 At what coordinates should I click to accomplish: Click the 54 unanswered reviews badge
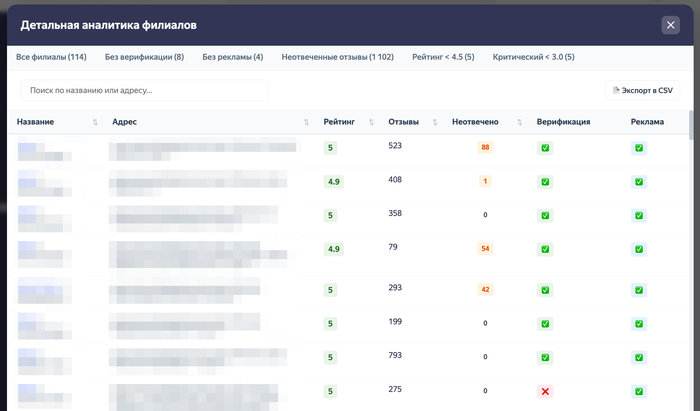click(x=485, y=248)
